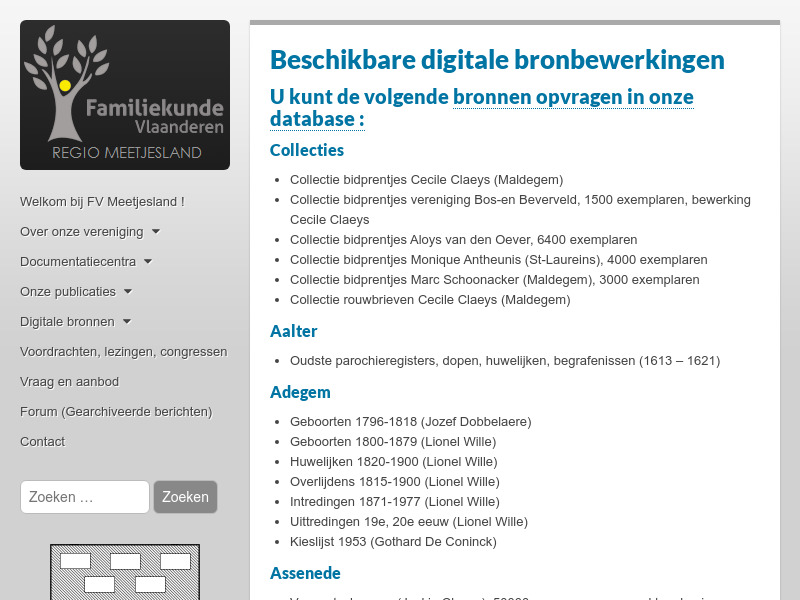Click the "Adegem" heading

pyautogui.click(x=300, y=392)
